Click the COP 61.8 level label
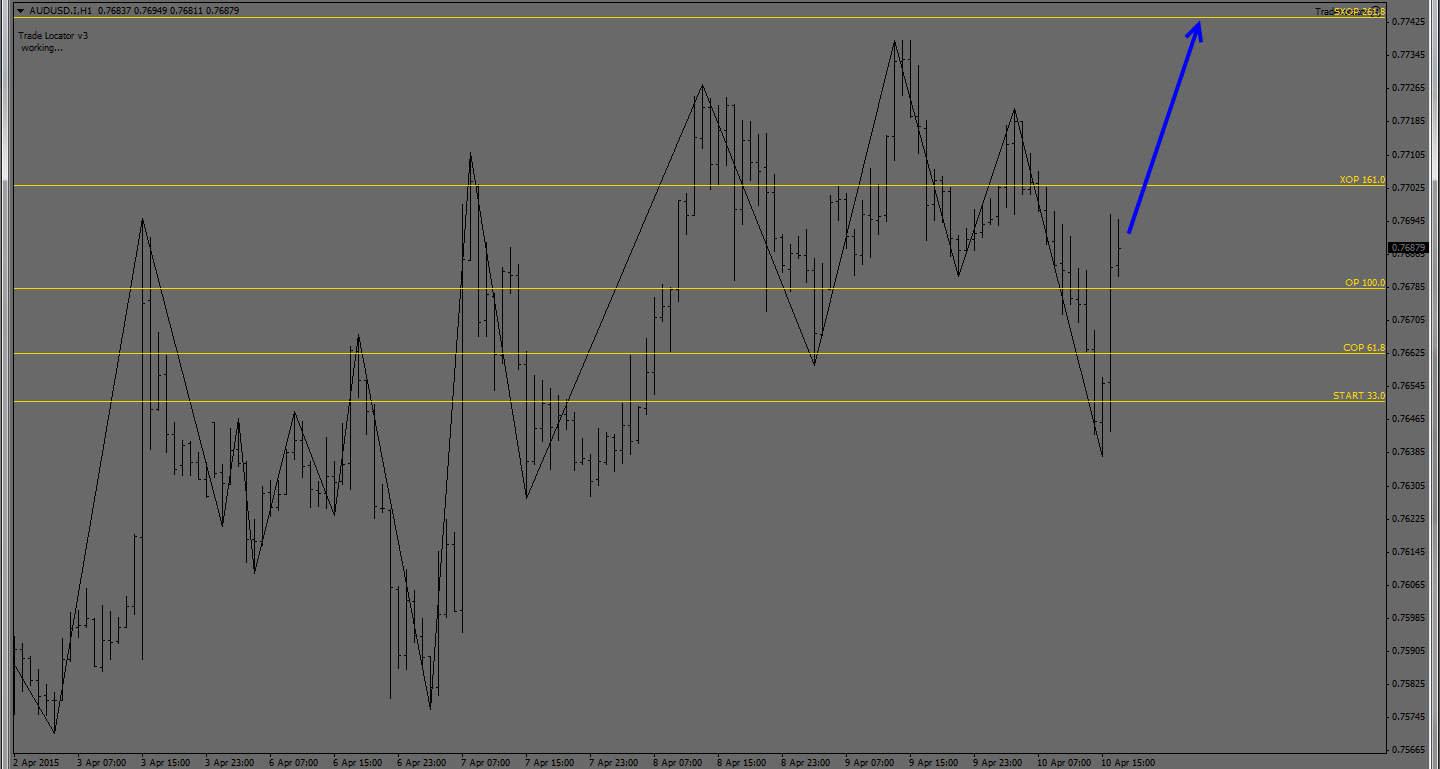 (x=1363, y=348)
